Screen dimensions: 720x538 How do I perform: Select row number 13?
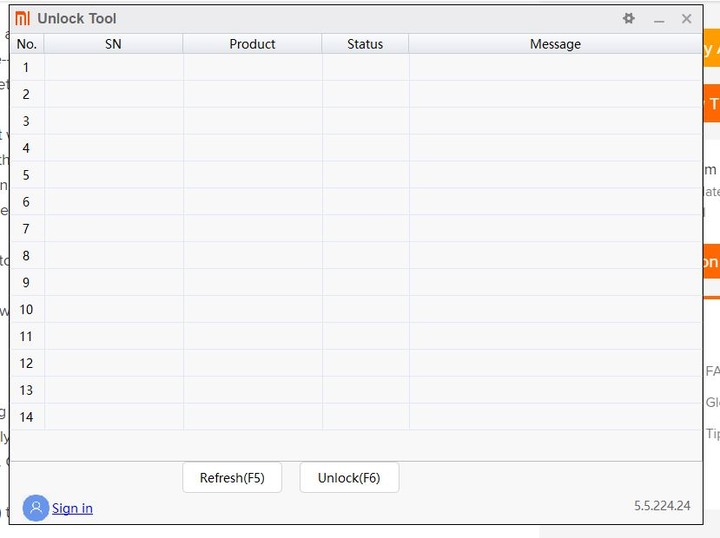pos(356,390)
